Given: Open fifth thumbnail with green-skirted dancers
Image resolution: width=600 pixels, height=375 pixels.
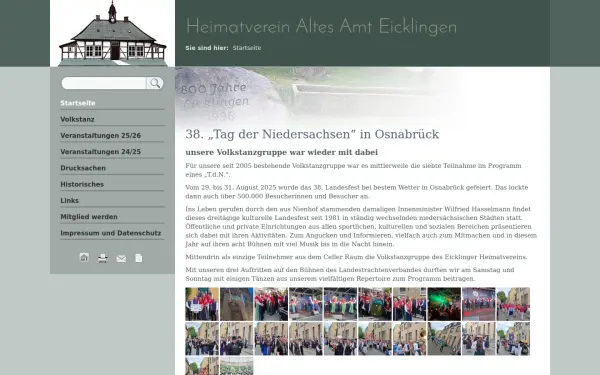Looking at the screenshot, I should (340, 304).
